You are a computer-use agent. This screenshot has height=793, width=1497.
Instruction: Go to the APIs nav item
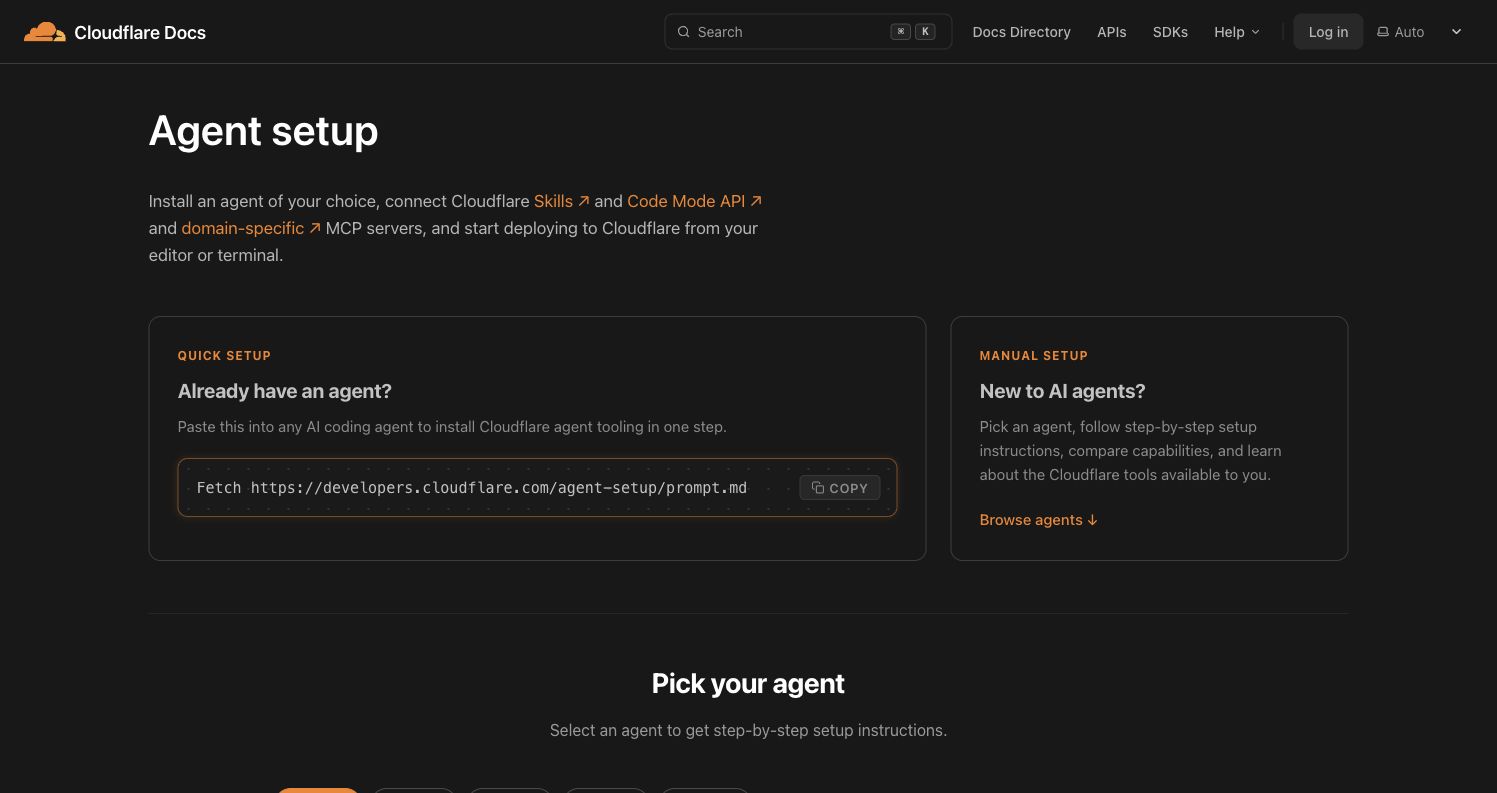pos(1111,32)
